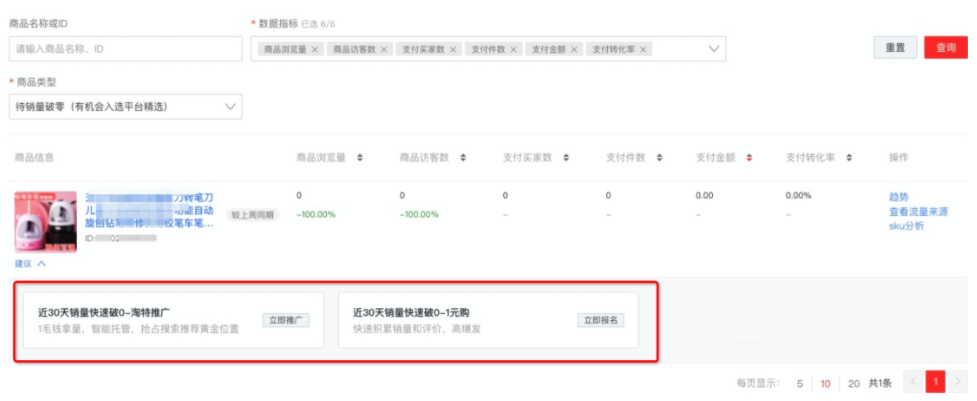Image resolution: width=977 pixels, height=401 pixels.
Task: Select 20 items per page
Action: [853, 383]
